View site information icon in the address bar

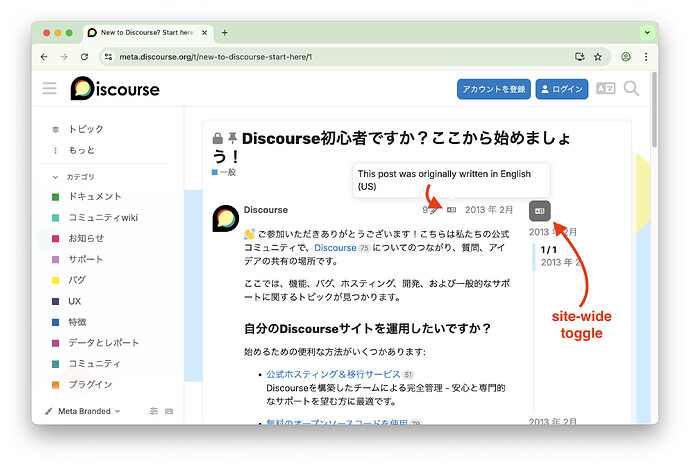coord(109,57)
